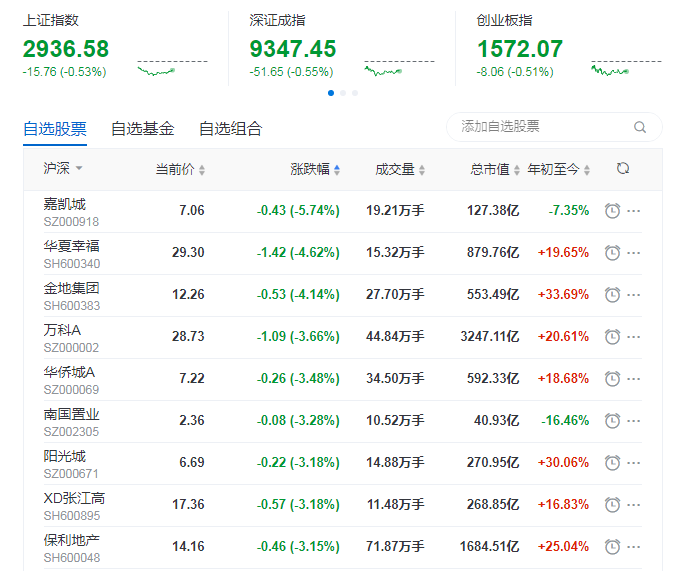Click the 添加自选股票 search field
Viewport: 688px width, 571px height.
pyautogui.click(x=554, y=127)
